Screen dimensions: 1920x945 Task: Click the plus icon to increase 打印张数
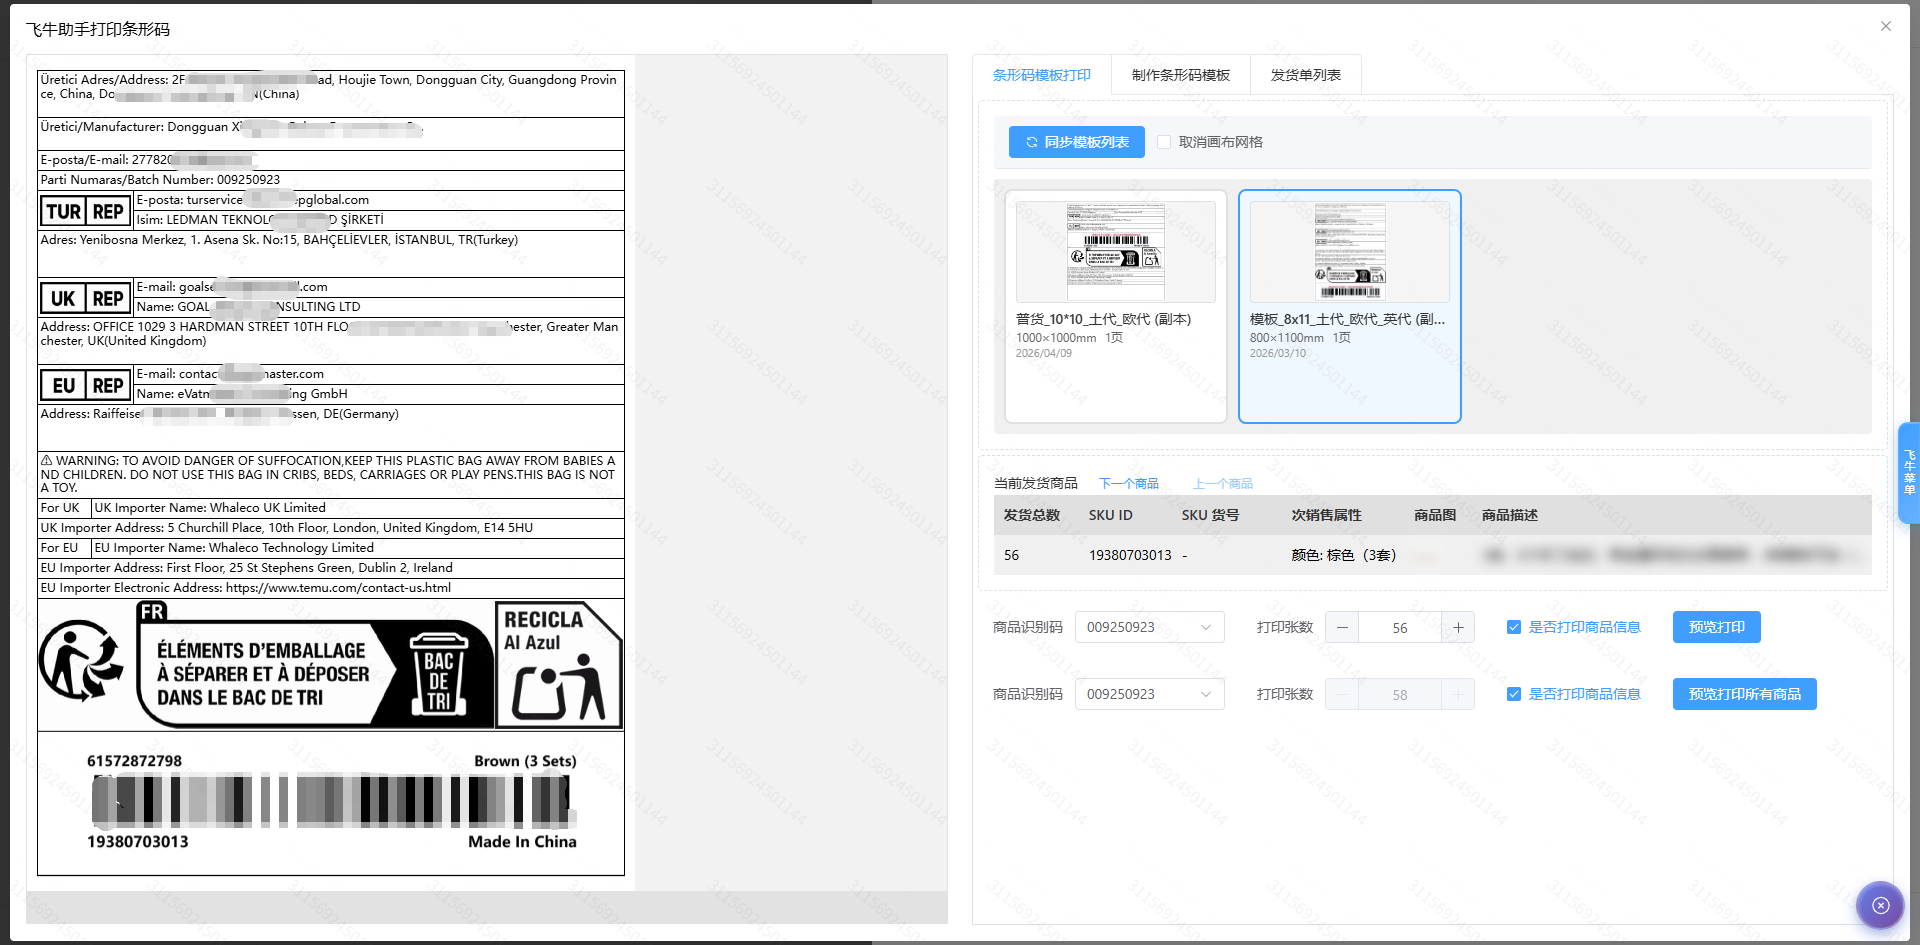pos(1458,627)
